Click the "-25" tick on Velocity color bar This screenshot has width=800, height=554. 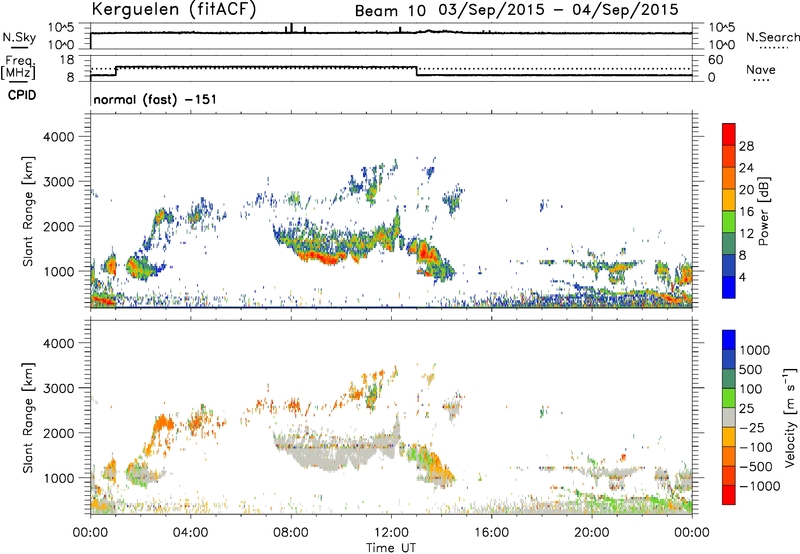click(x=752, y=428)
